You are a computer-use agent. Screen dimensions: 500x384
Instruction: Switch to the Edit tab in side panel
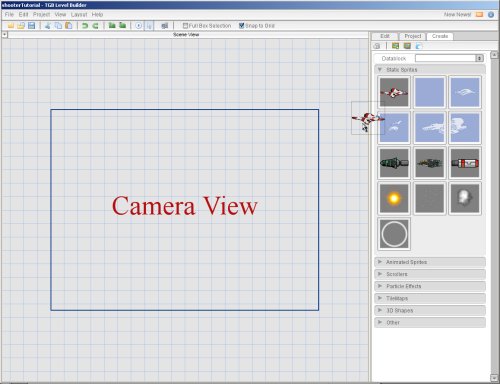[x=385, y=36]
